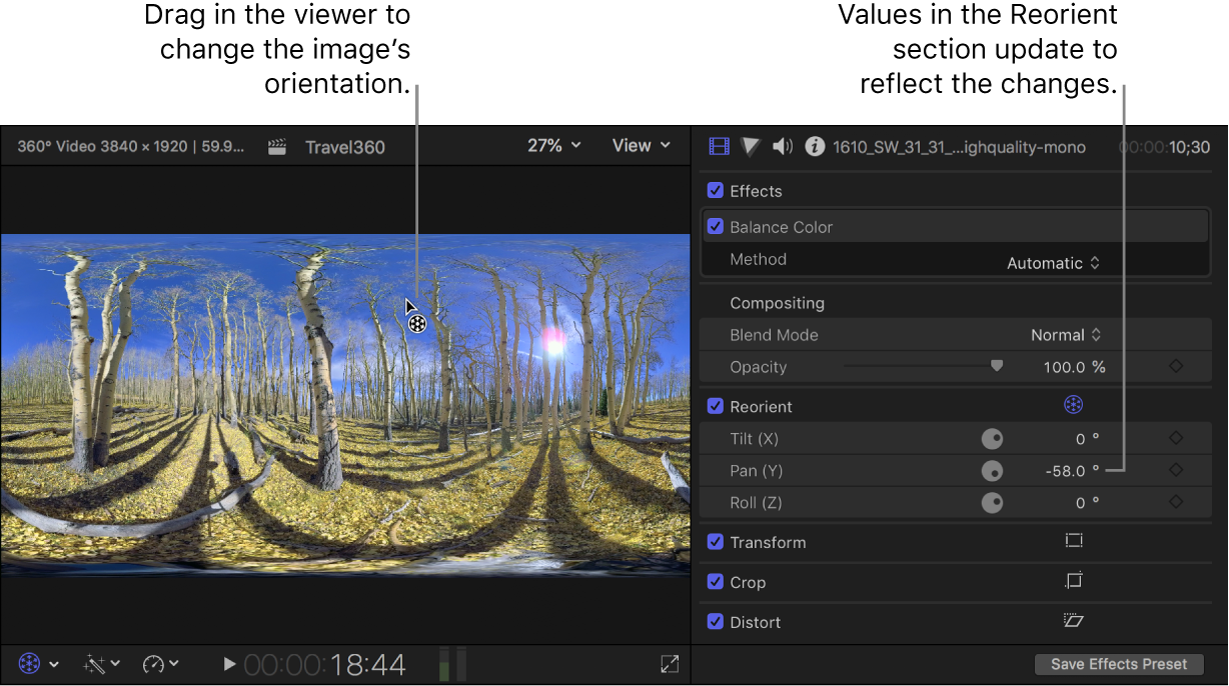Enable the Balance Color checkbox

pos(715,226)
